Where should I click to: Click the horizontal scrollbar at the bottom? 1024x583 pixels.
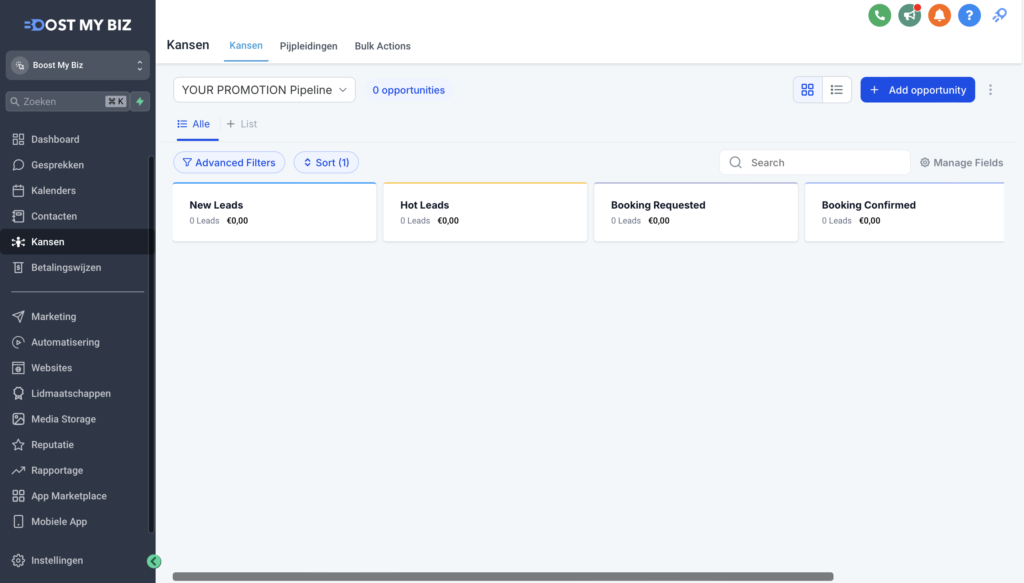pyautogui.click(x=502, y=576)
